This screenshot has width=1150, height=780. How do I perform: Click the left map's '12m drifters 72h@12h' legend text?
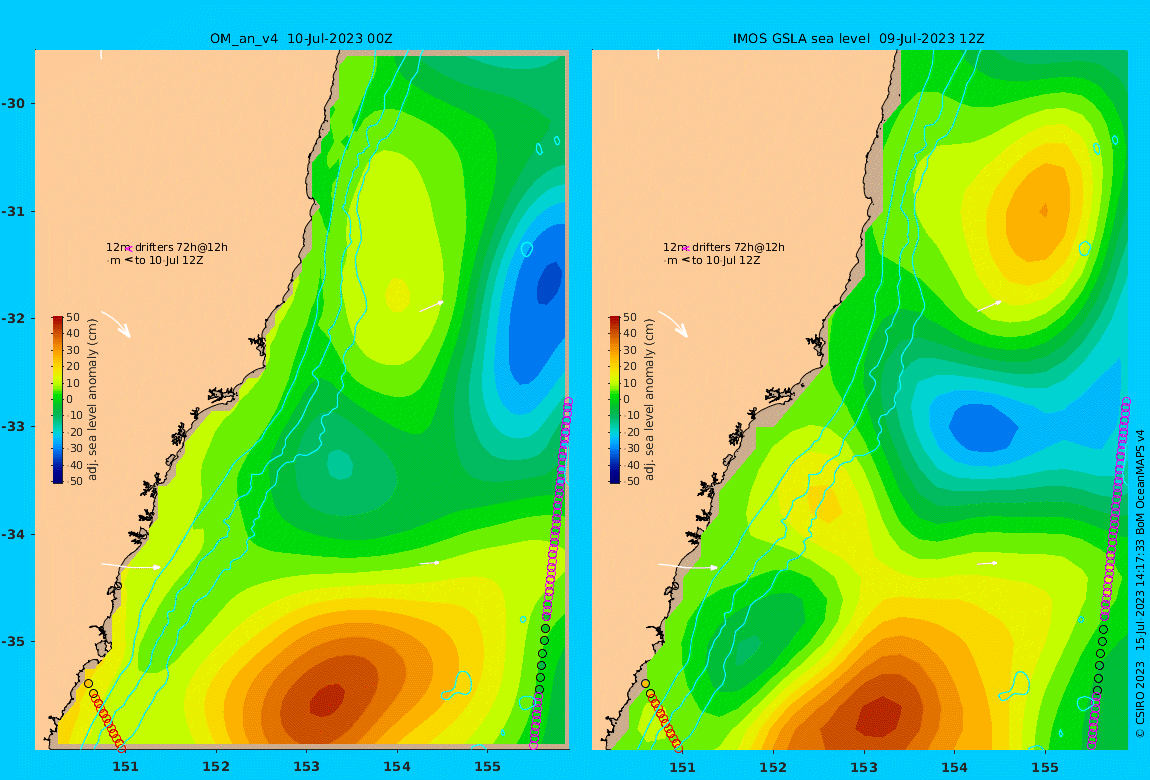click(167, 247)
